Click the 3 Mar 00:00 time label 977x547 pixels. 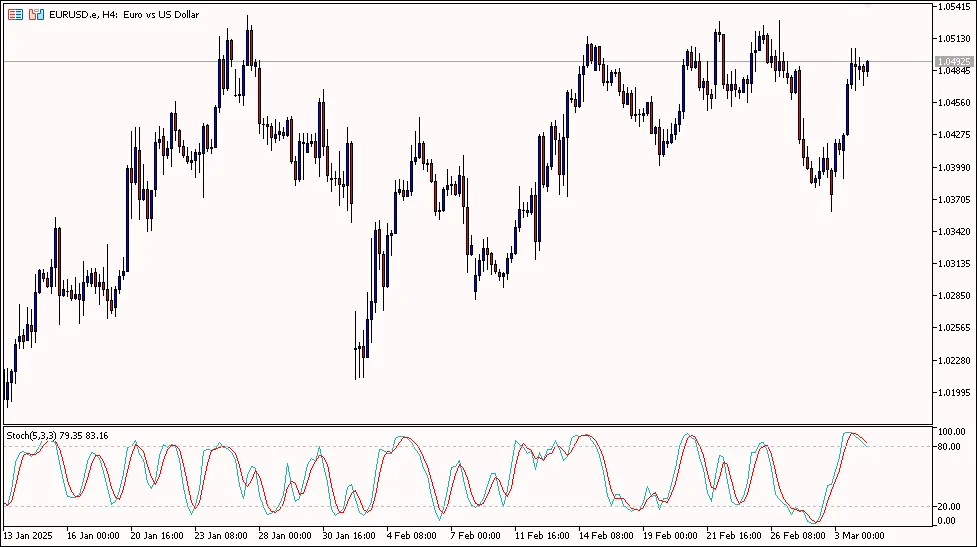[x=860, y=535]
